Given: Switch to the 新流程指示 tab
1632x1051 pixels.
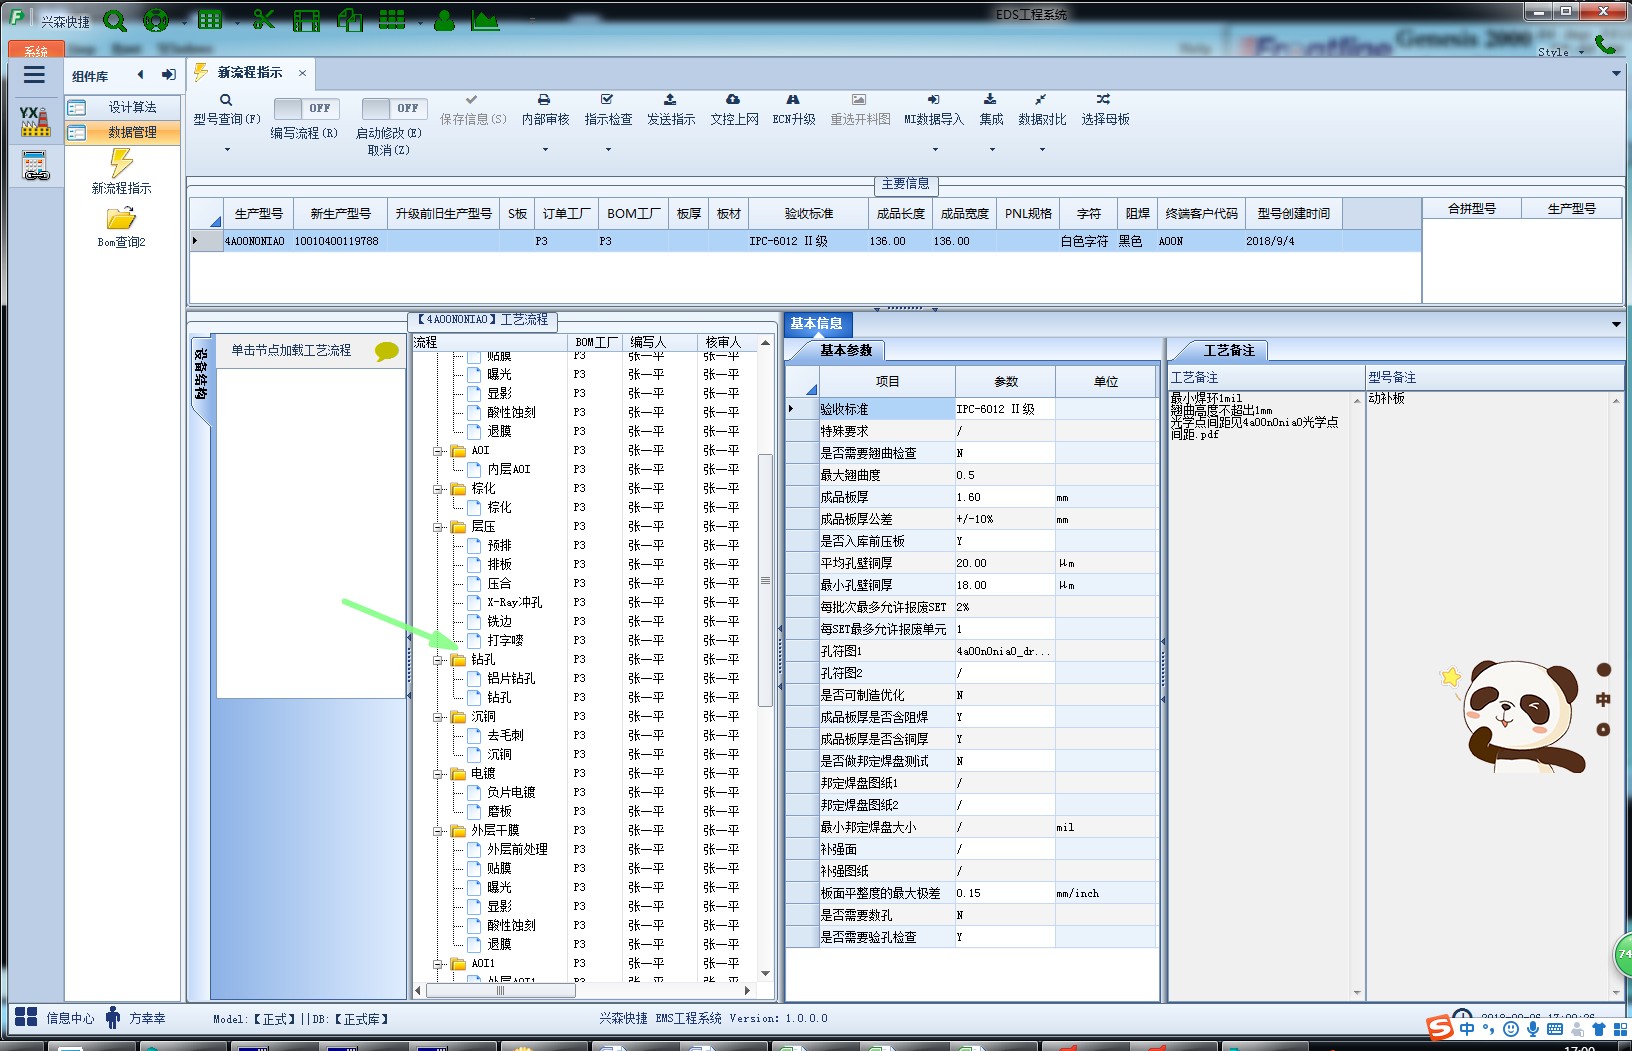Looking at the screenshot, I should (249, 73).
